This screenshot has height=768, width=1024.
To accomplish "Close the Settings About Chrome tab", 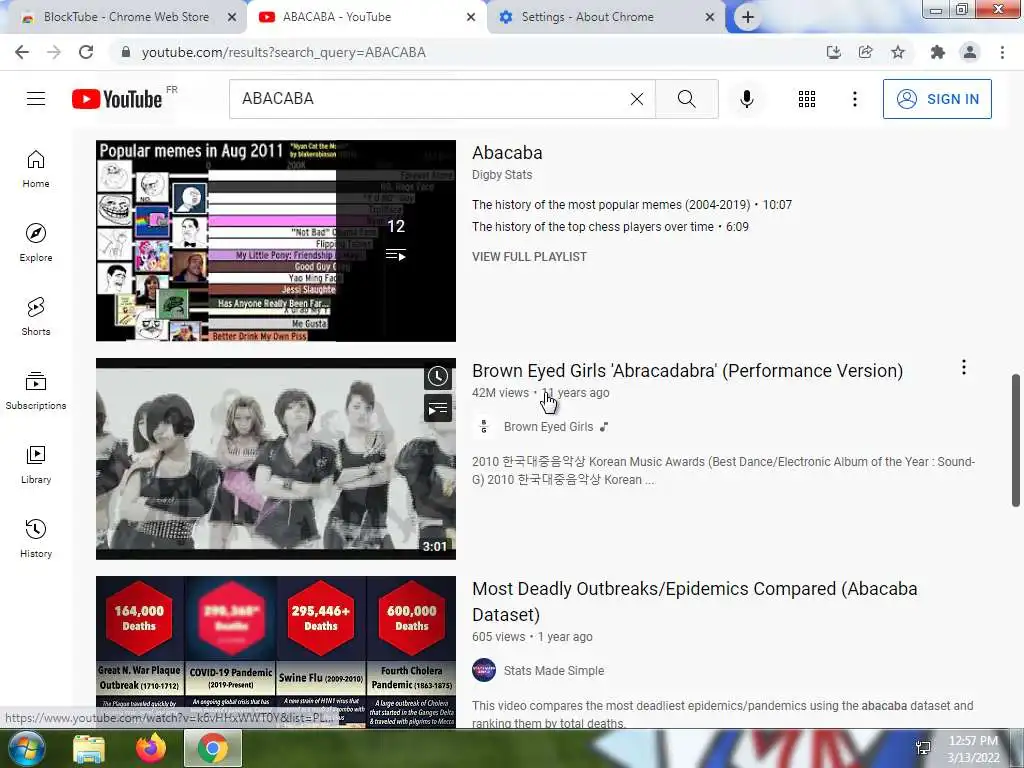I will tap(710, 17).
